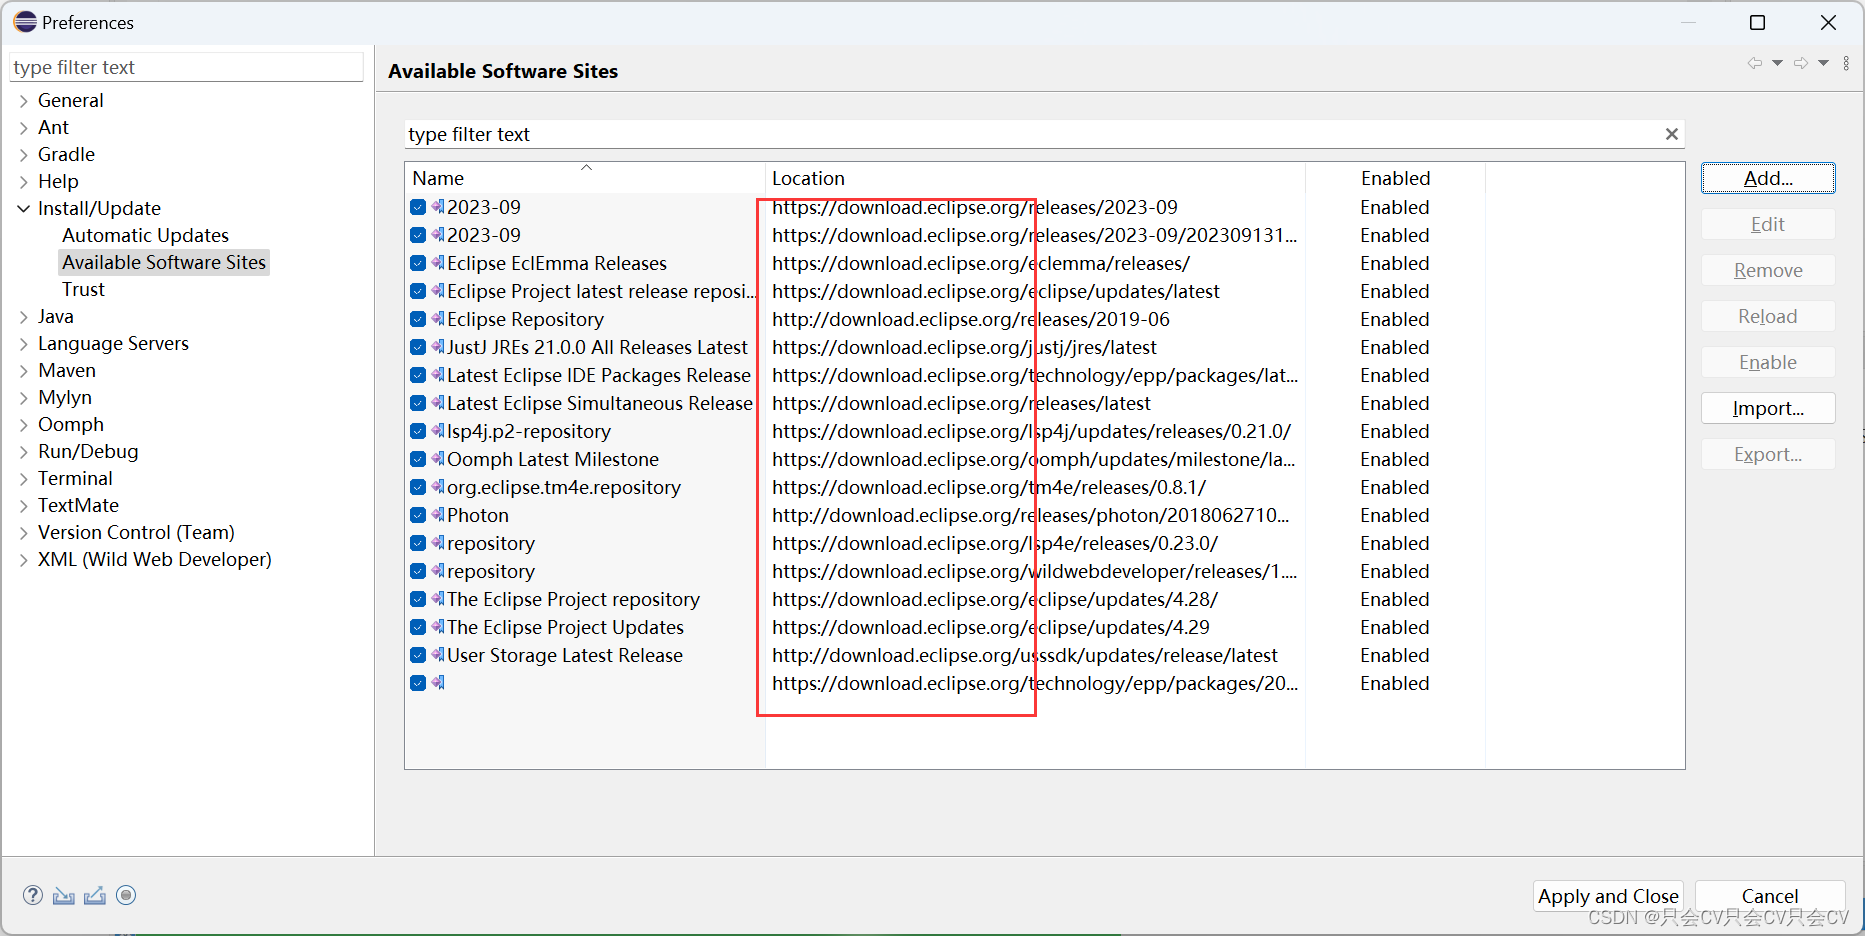Open the Help icon in the bottom bar
This screenshot has width=1865, height=936.
point(33,895)
